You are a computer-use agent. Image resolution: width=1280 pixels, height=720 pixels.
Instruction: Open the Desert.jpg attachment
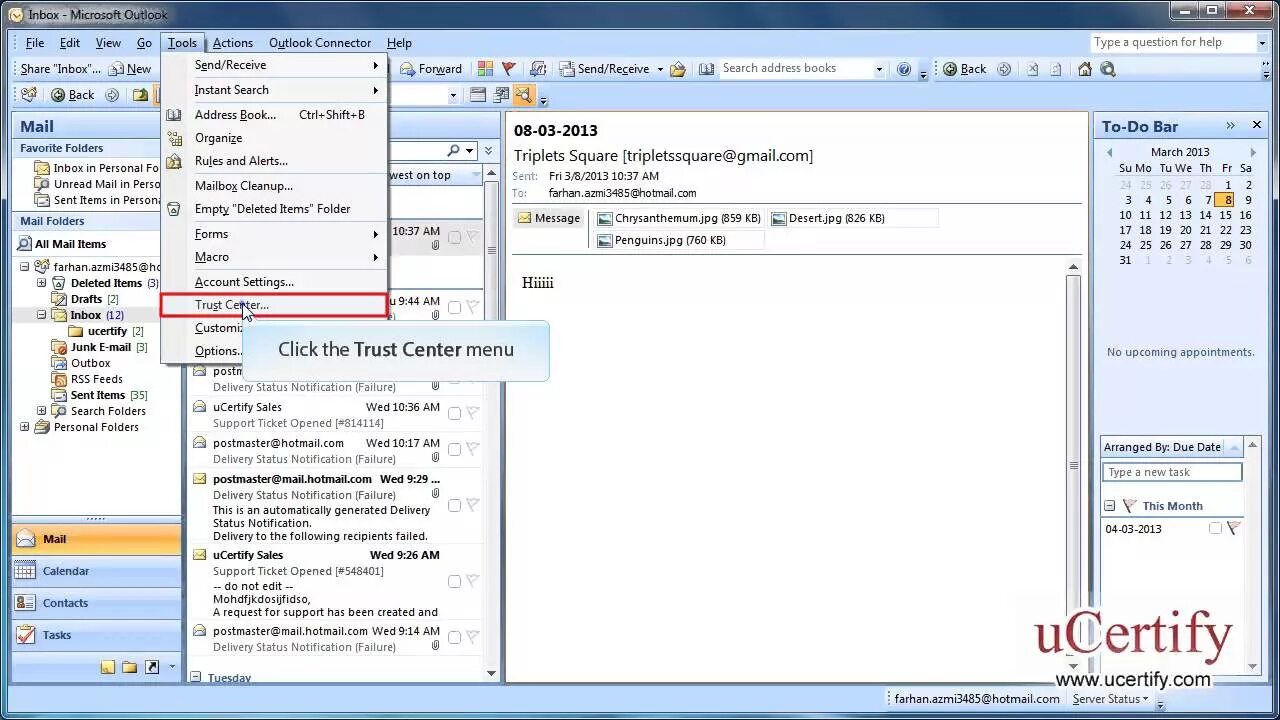coord(826,218)
